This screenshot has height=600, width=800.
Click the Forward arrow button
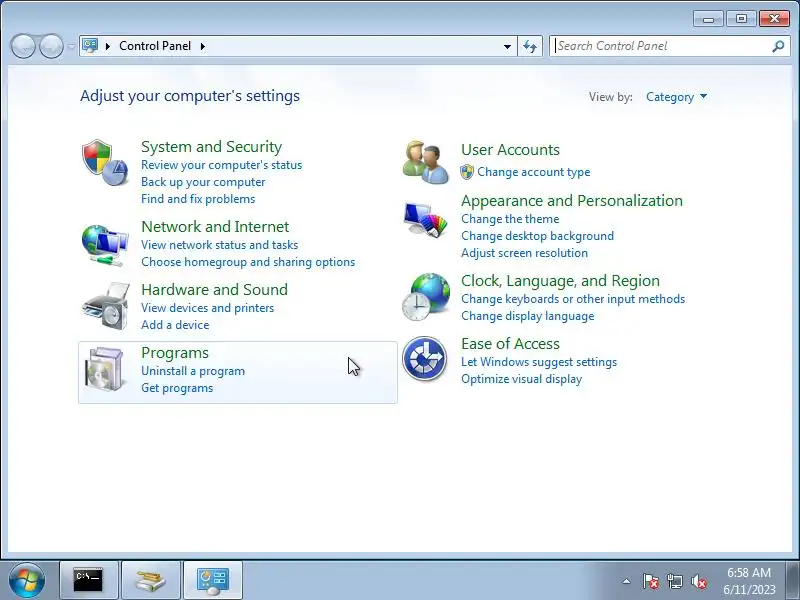pyautogui.click(x=51, y=46)
